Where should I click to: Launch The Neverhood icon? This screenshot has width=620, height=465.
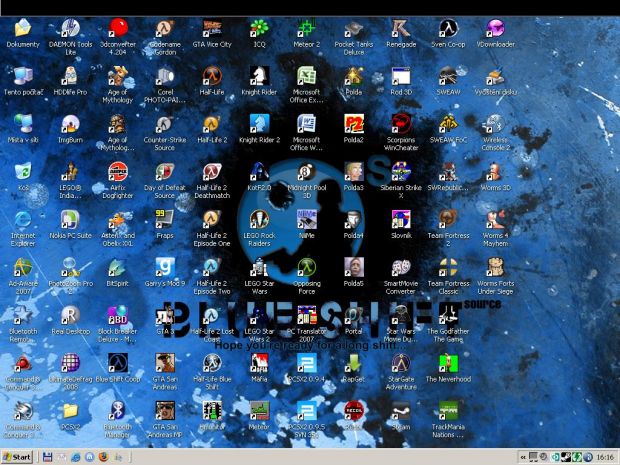click(448, 363)
